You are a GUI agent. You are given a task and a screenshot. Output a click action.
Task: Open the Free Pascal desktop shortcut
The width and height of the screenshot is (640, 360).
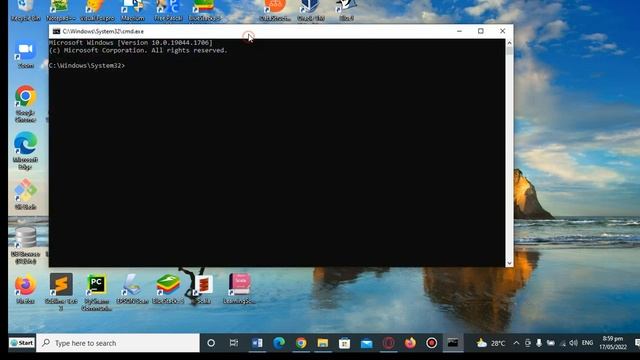click(x=168, y=10)
